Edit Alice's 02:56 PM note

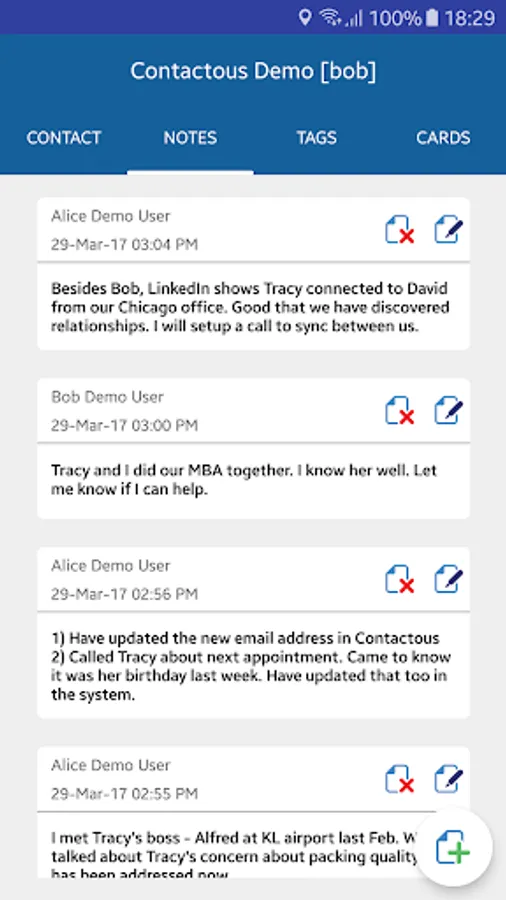(449, 578)
